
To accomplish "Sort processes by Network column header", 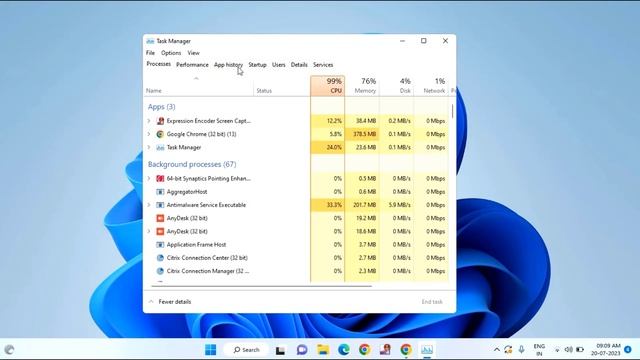I will tap(431, 86).
